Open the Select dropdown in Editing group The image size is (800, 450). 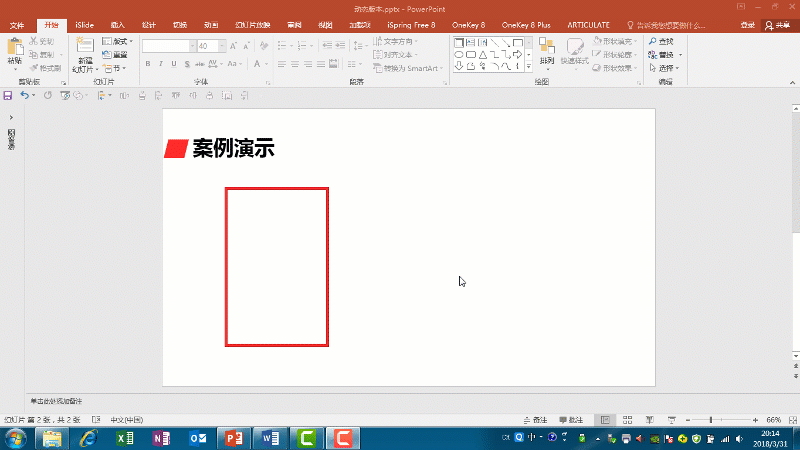[664, 68]
